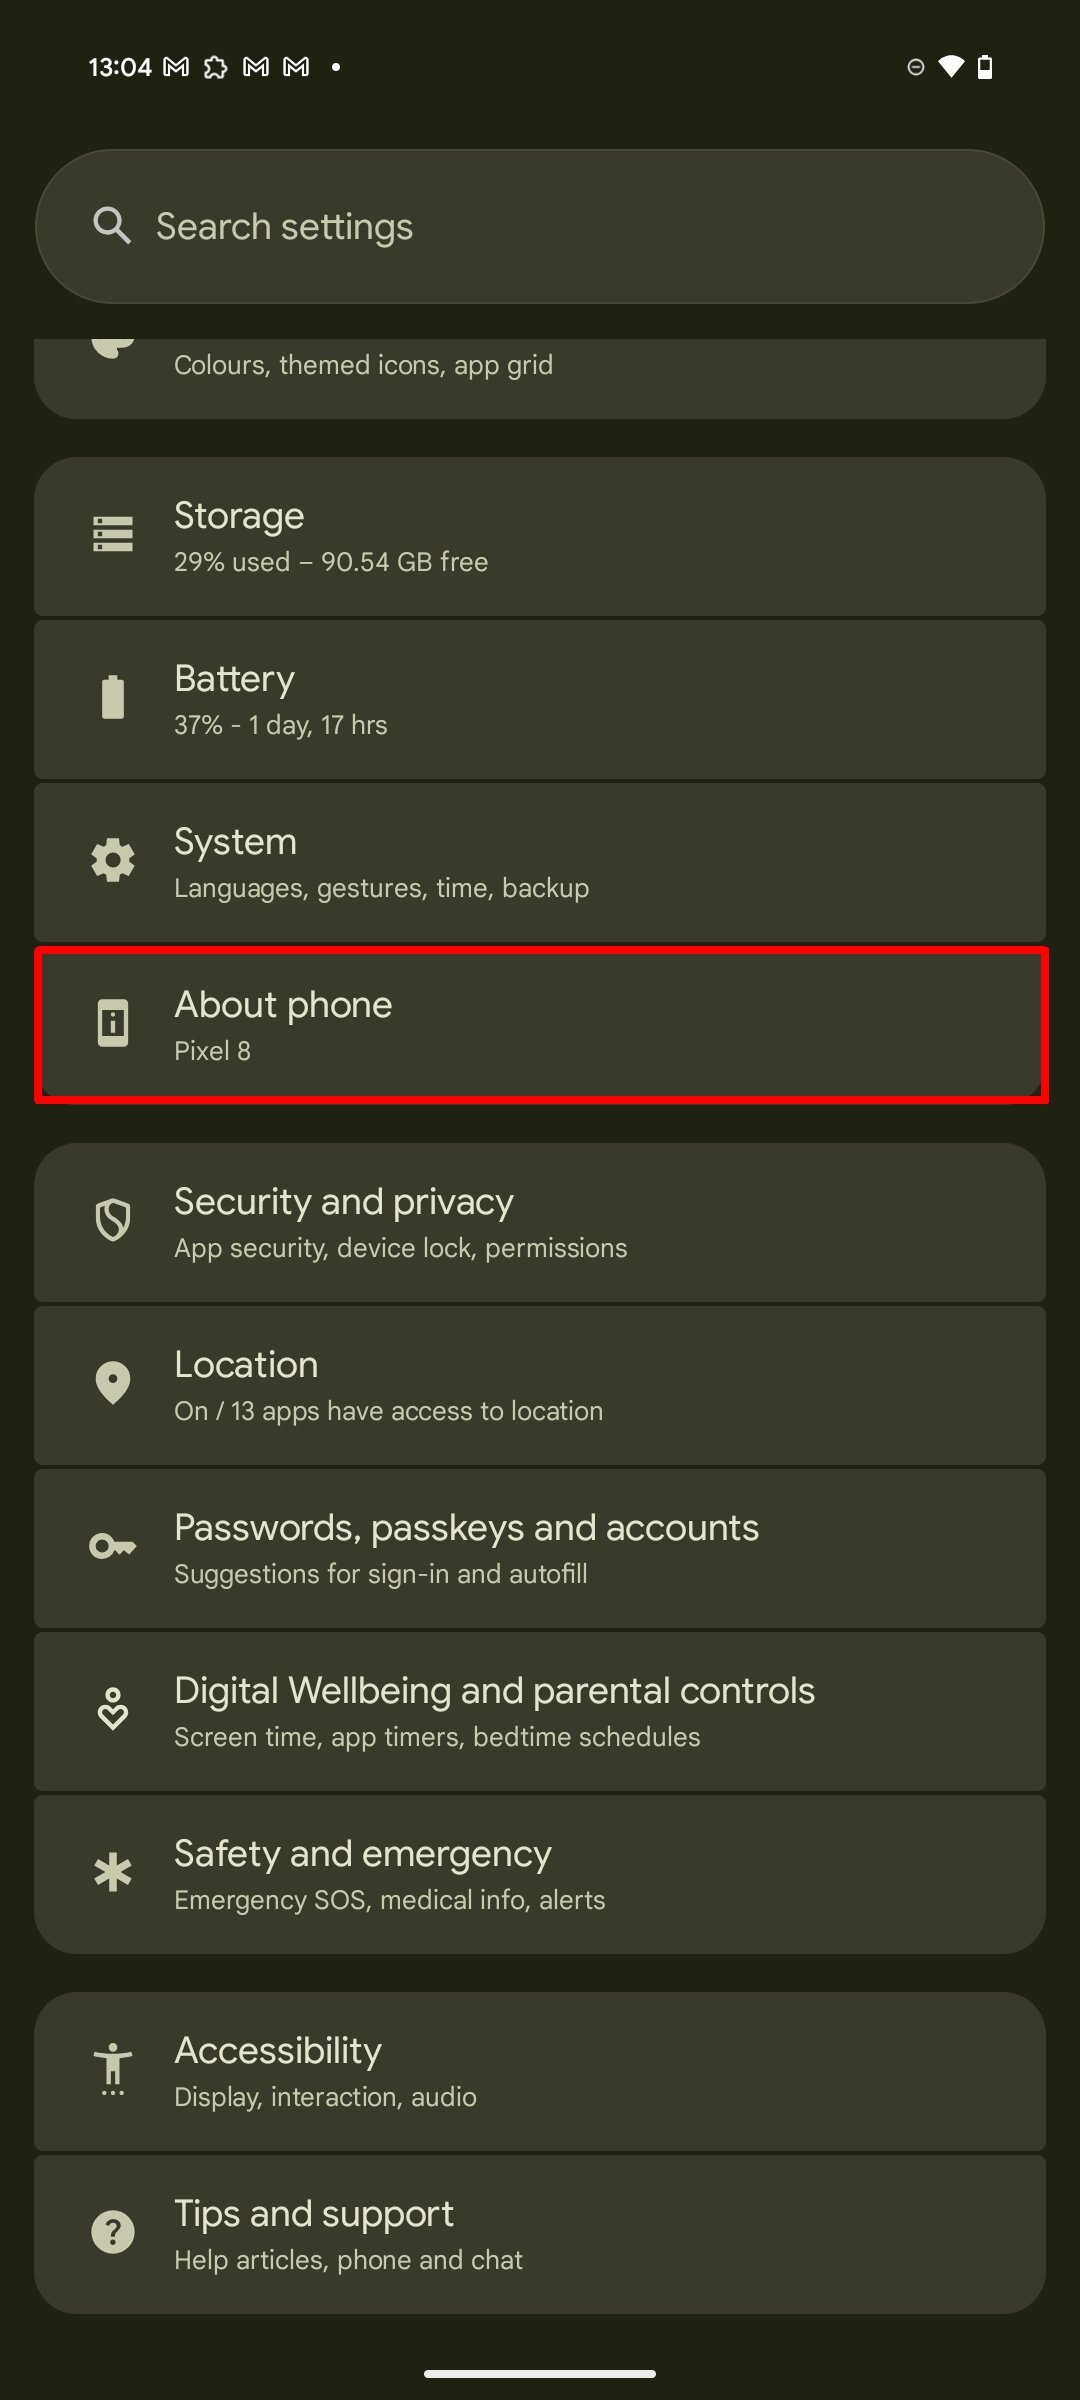
Task: Tap the Digital Wellbeing heart icon
Action: coord(113,1709)
